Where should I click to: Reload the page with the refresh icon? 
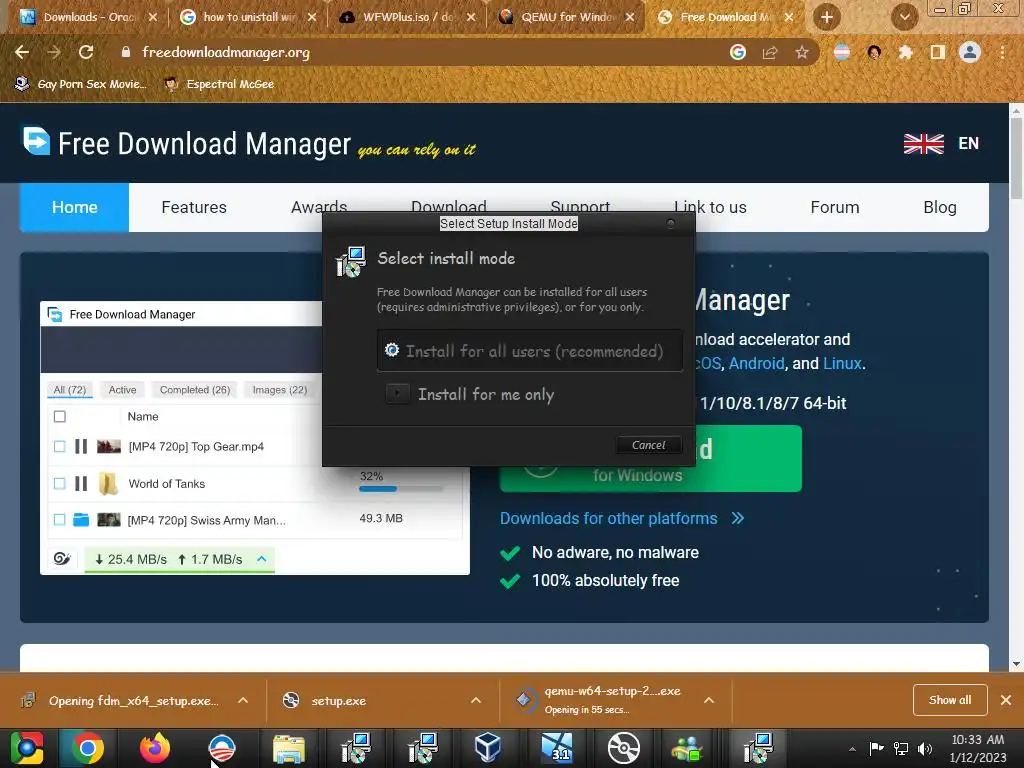click(86, 52)
